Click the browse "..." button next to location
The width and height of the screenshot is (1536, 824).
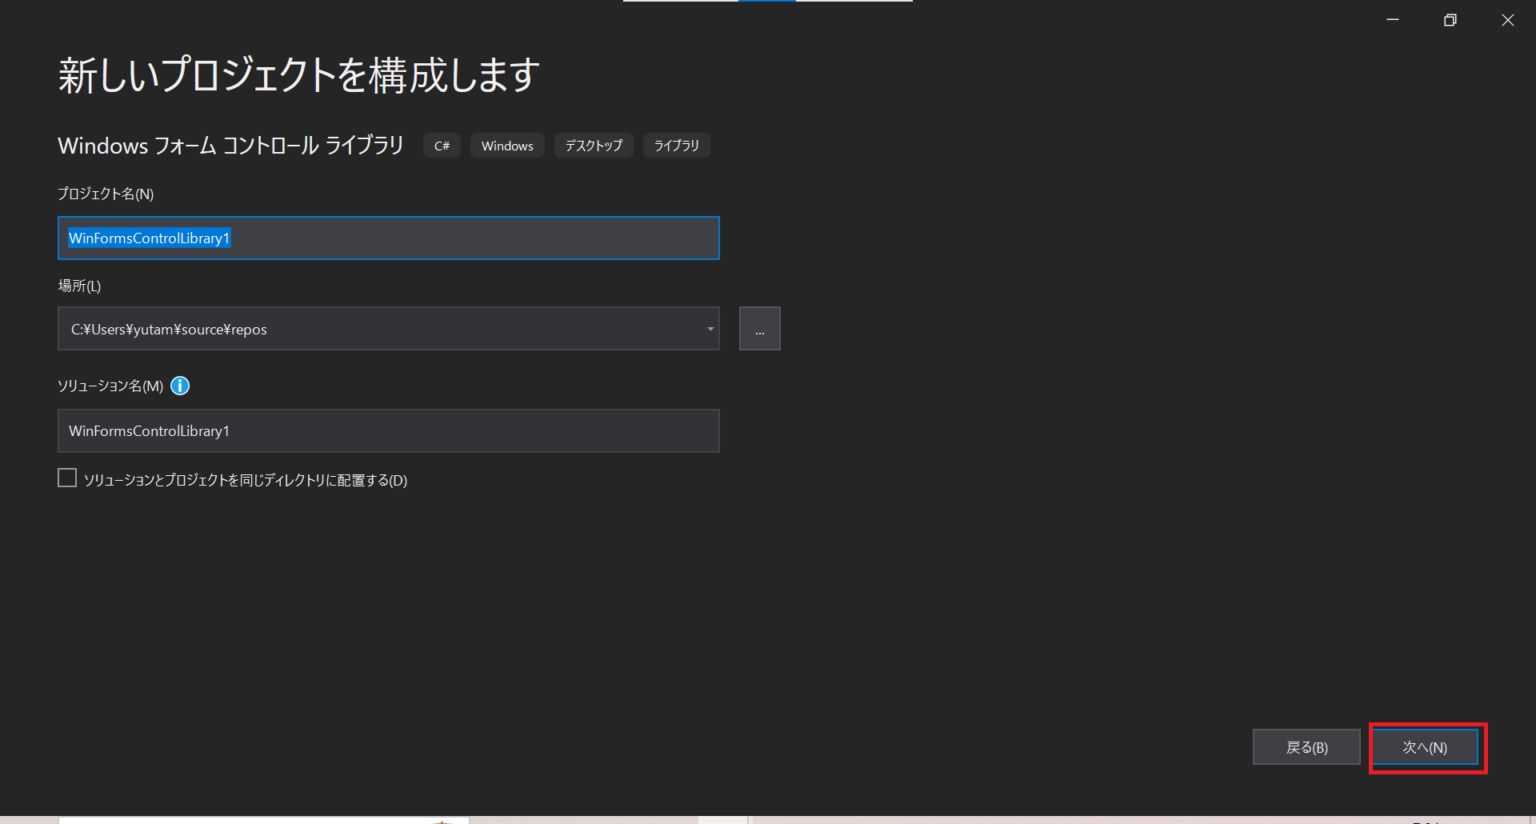[759, 328]
